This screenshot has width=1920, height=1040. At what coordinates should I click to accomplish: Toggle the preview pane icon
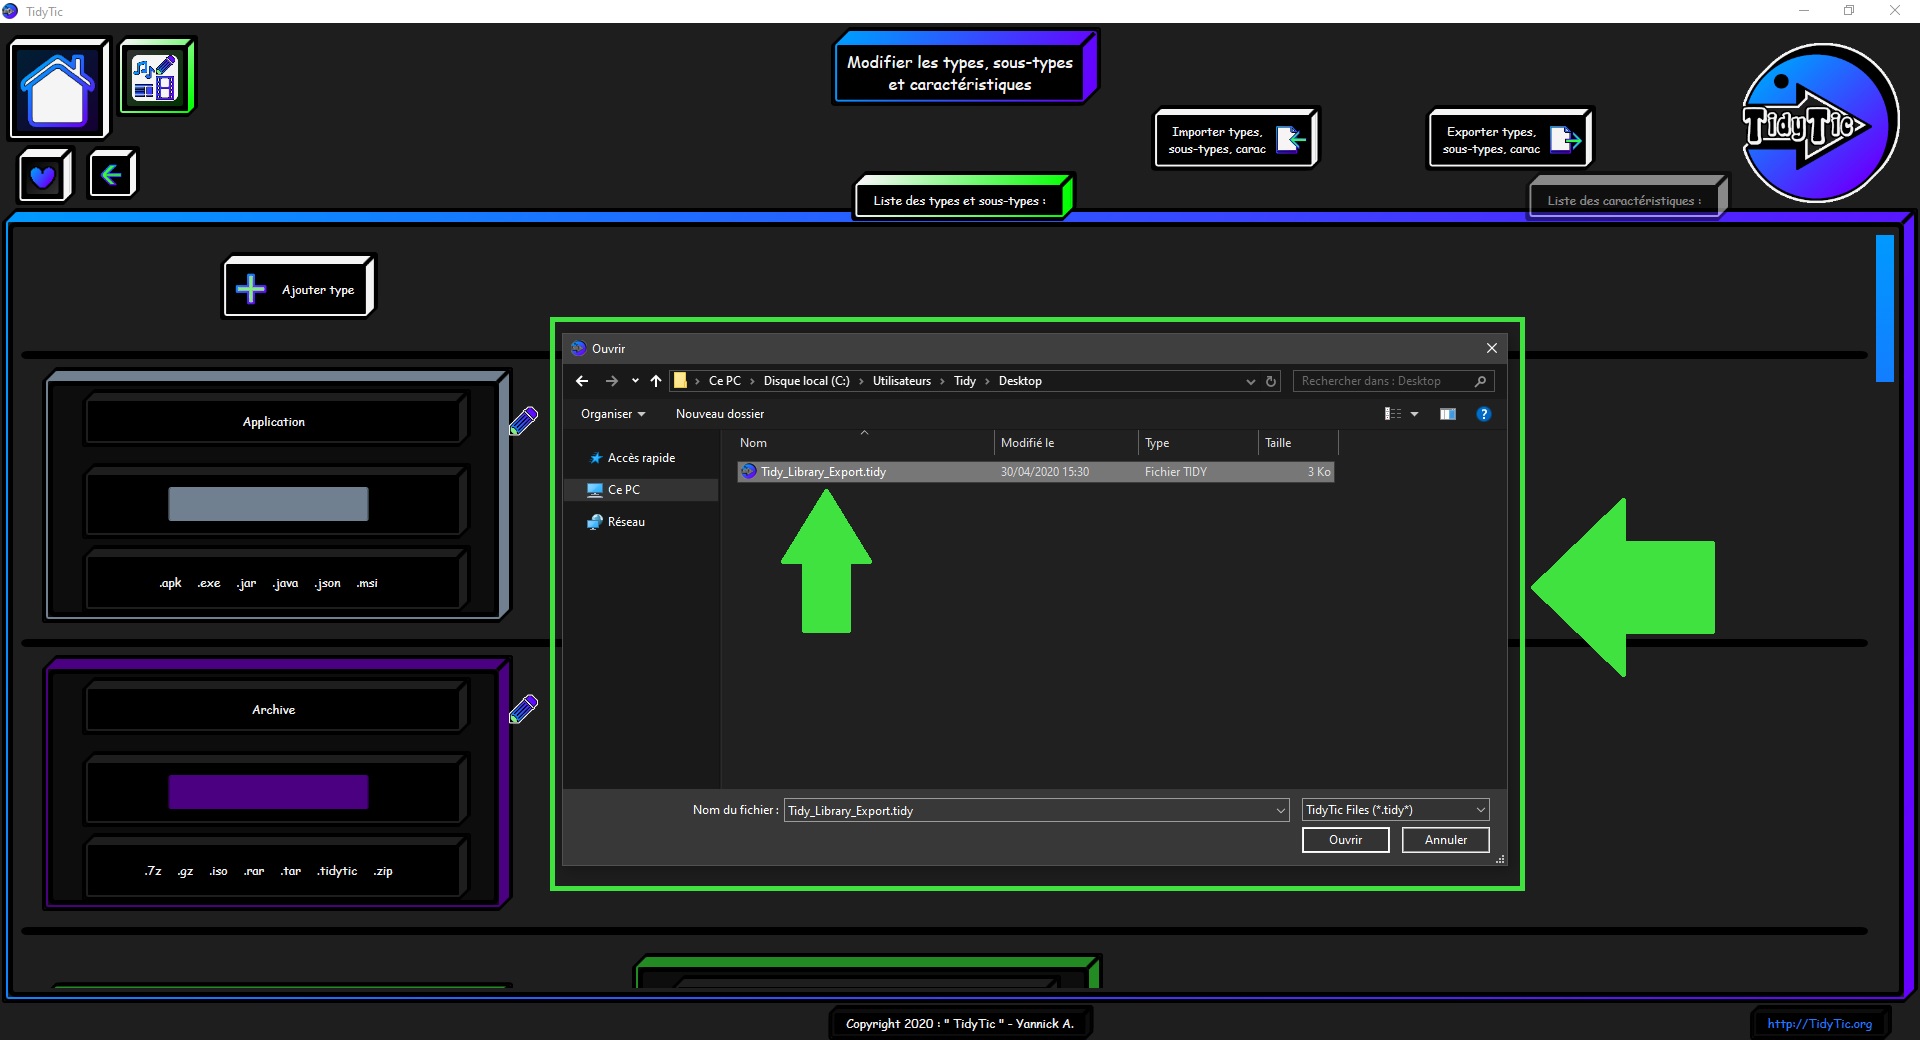(x=1447, y=414)
